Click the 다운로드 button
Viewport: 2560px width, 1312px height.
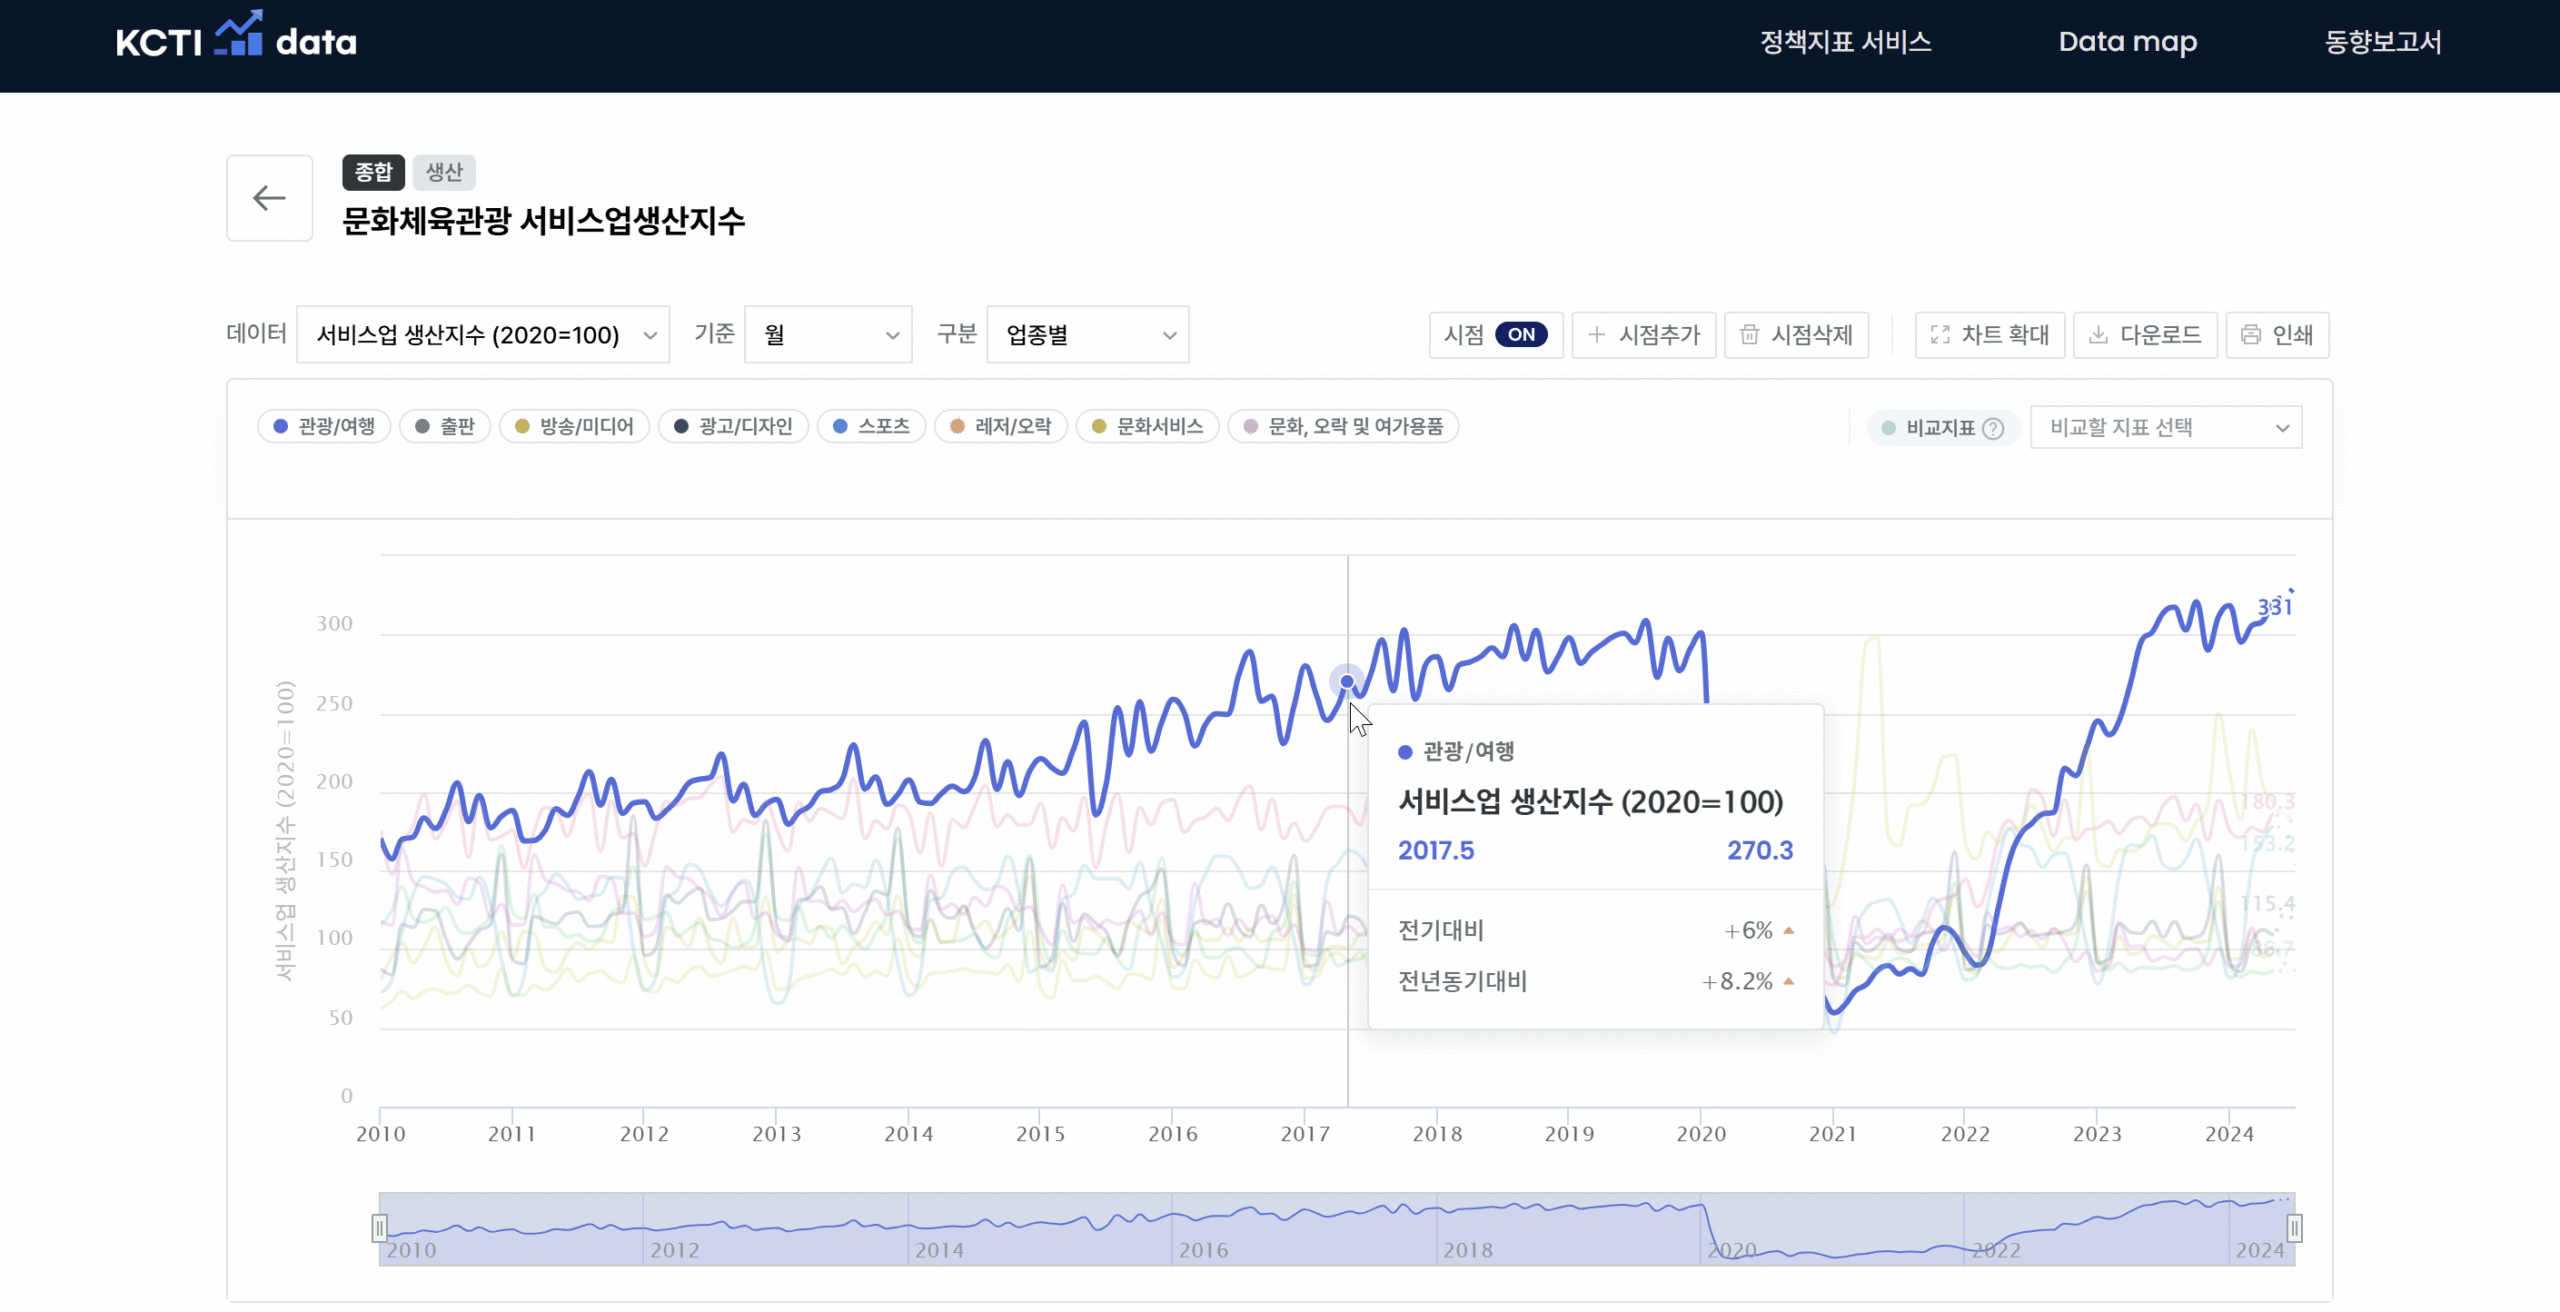click(2145, 335)
